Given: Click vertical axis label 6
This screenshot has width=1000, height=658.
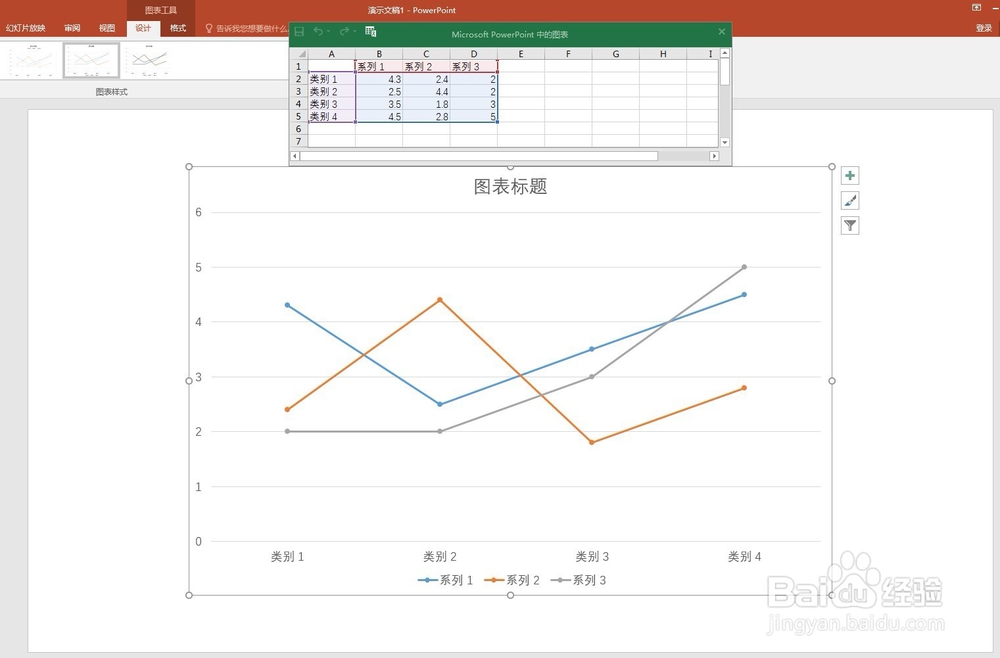Looking at the screenshot, I should [198, 212].
